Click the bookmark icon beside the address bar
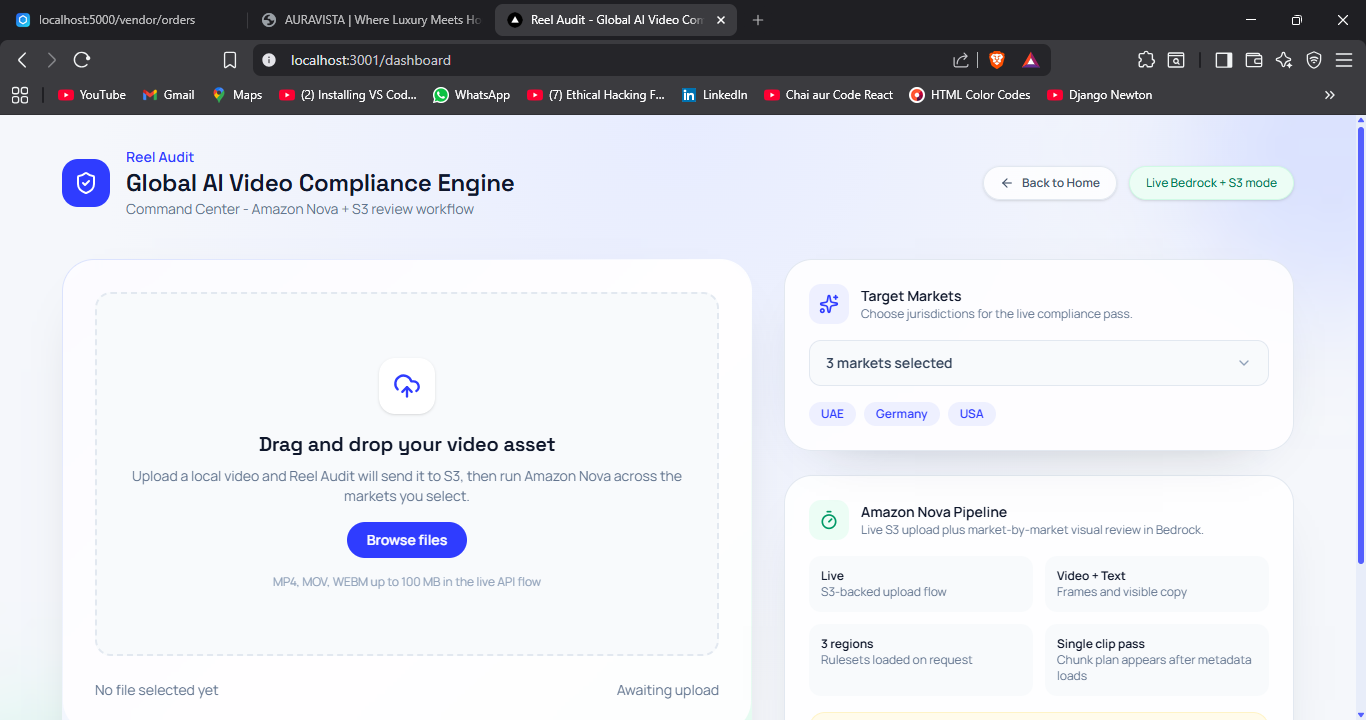Viewport: 1366px width, 720px height. point(230,60)
